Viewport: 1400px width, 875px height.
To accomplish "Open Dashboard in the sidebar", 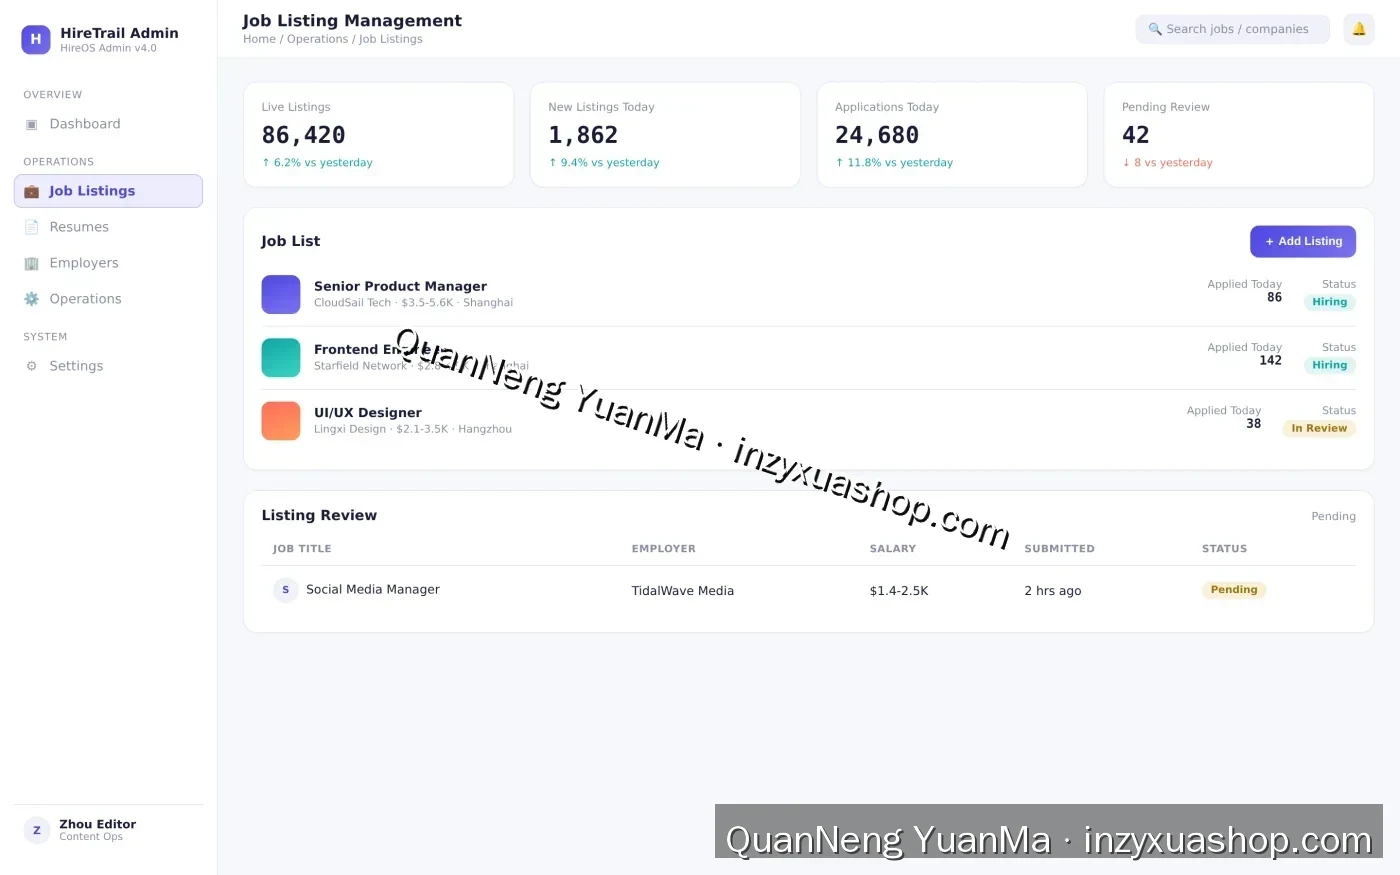I will tap(108, 124).
